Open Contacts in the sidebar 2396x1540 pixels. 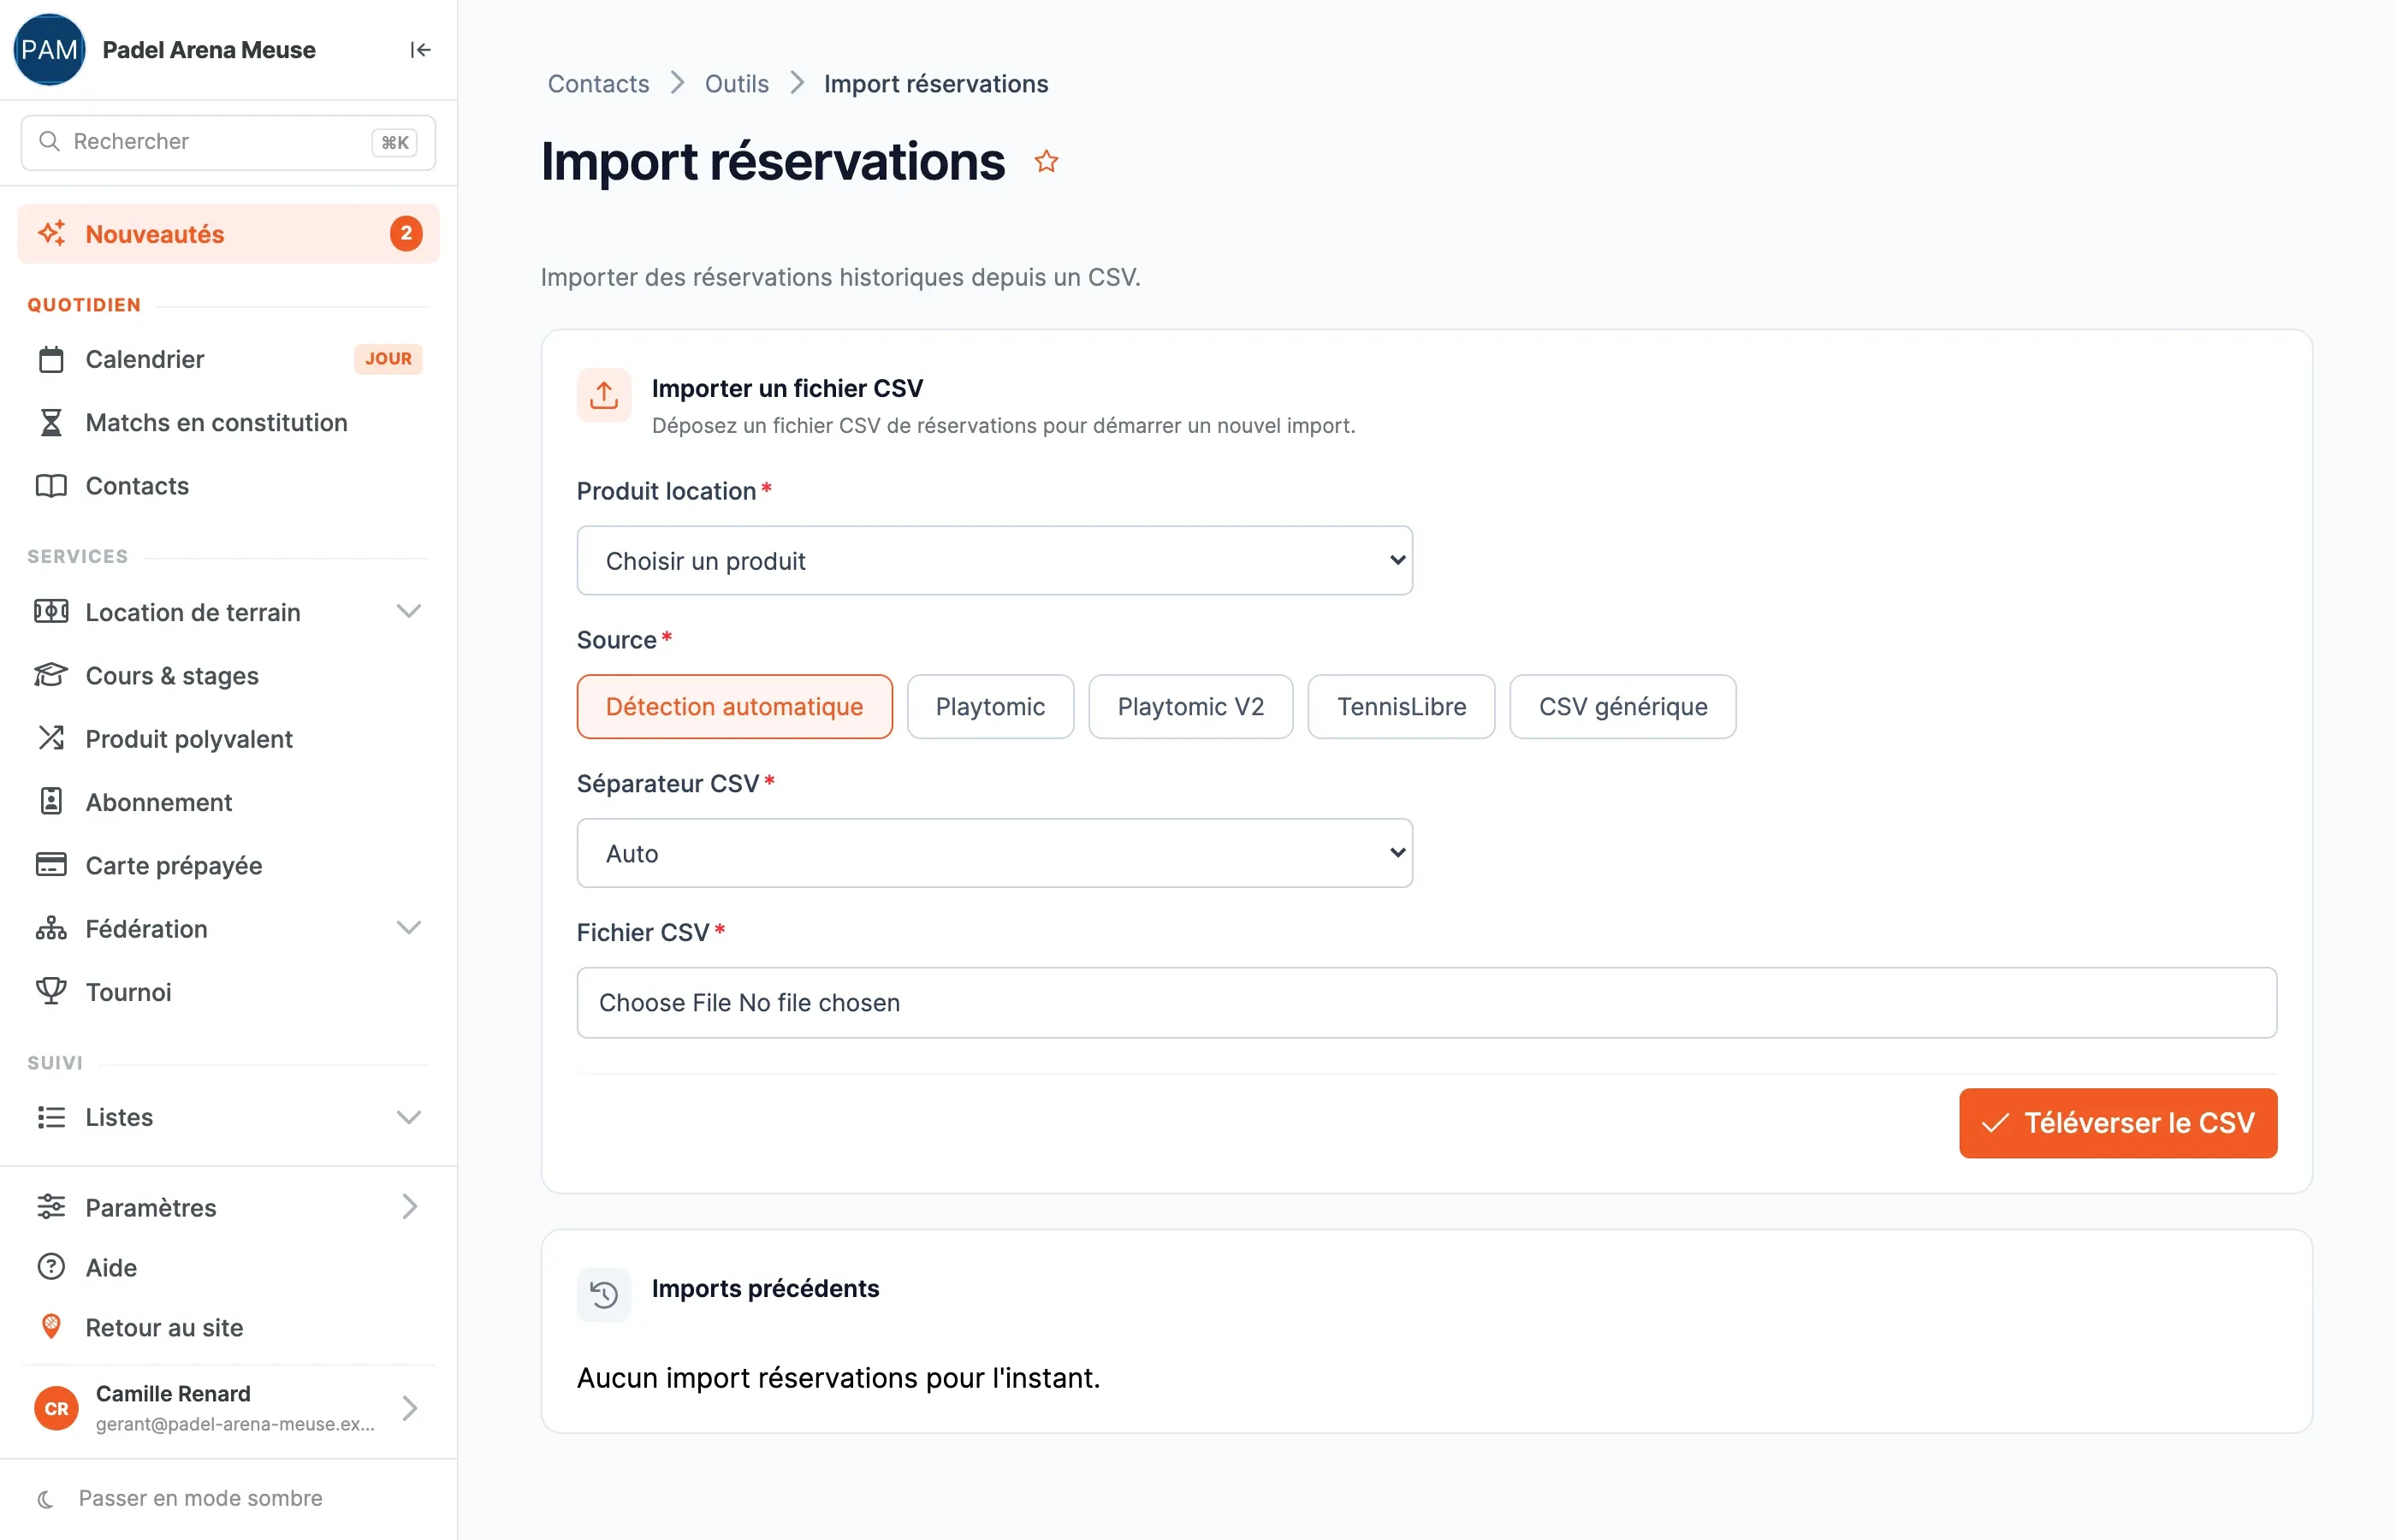(x=228, y=486)
